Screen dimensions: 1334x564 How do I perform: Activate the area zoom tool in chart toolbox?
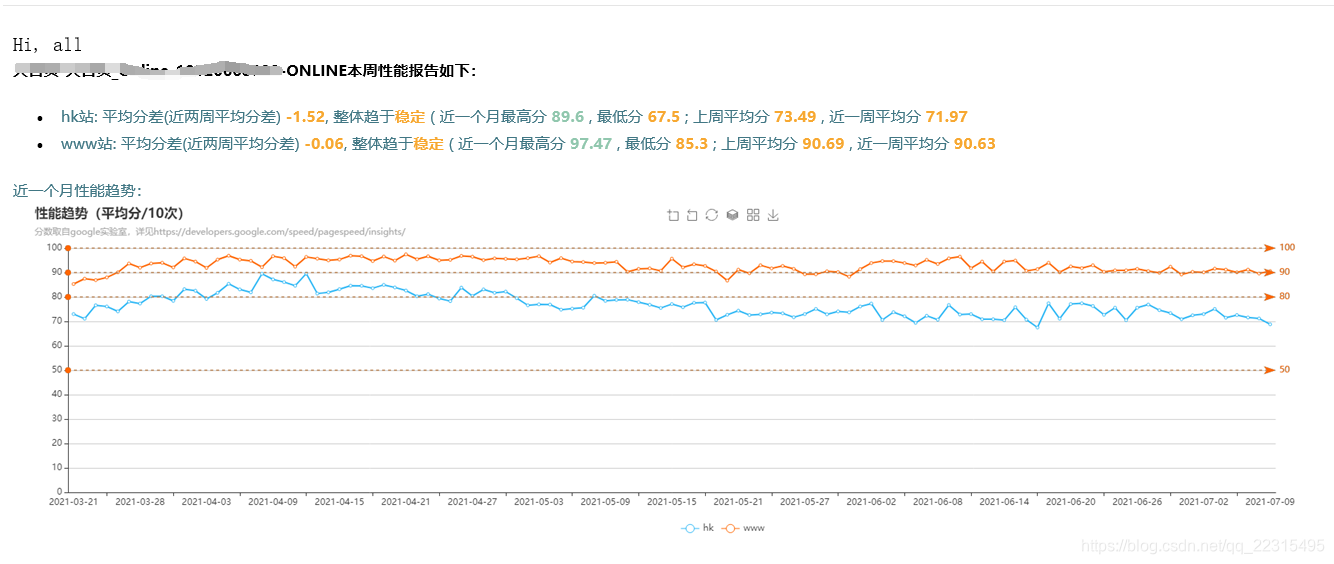pyautogui.click(x=673, y=215)
